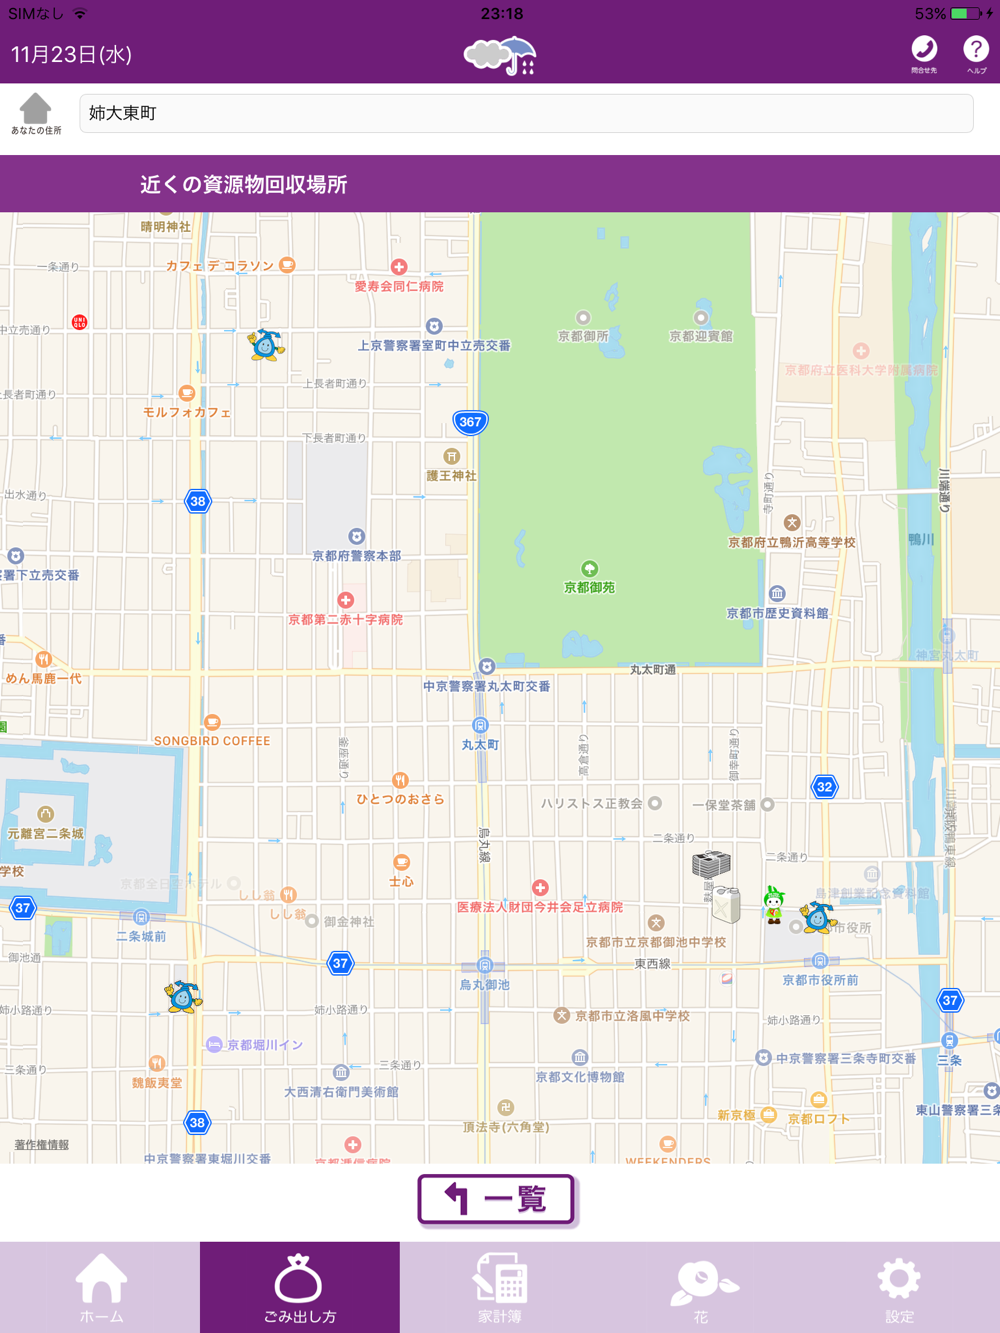Tap the route 32 shield on the map

[824, 787]
